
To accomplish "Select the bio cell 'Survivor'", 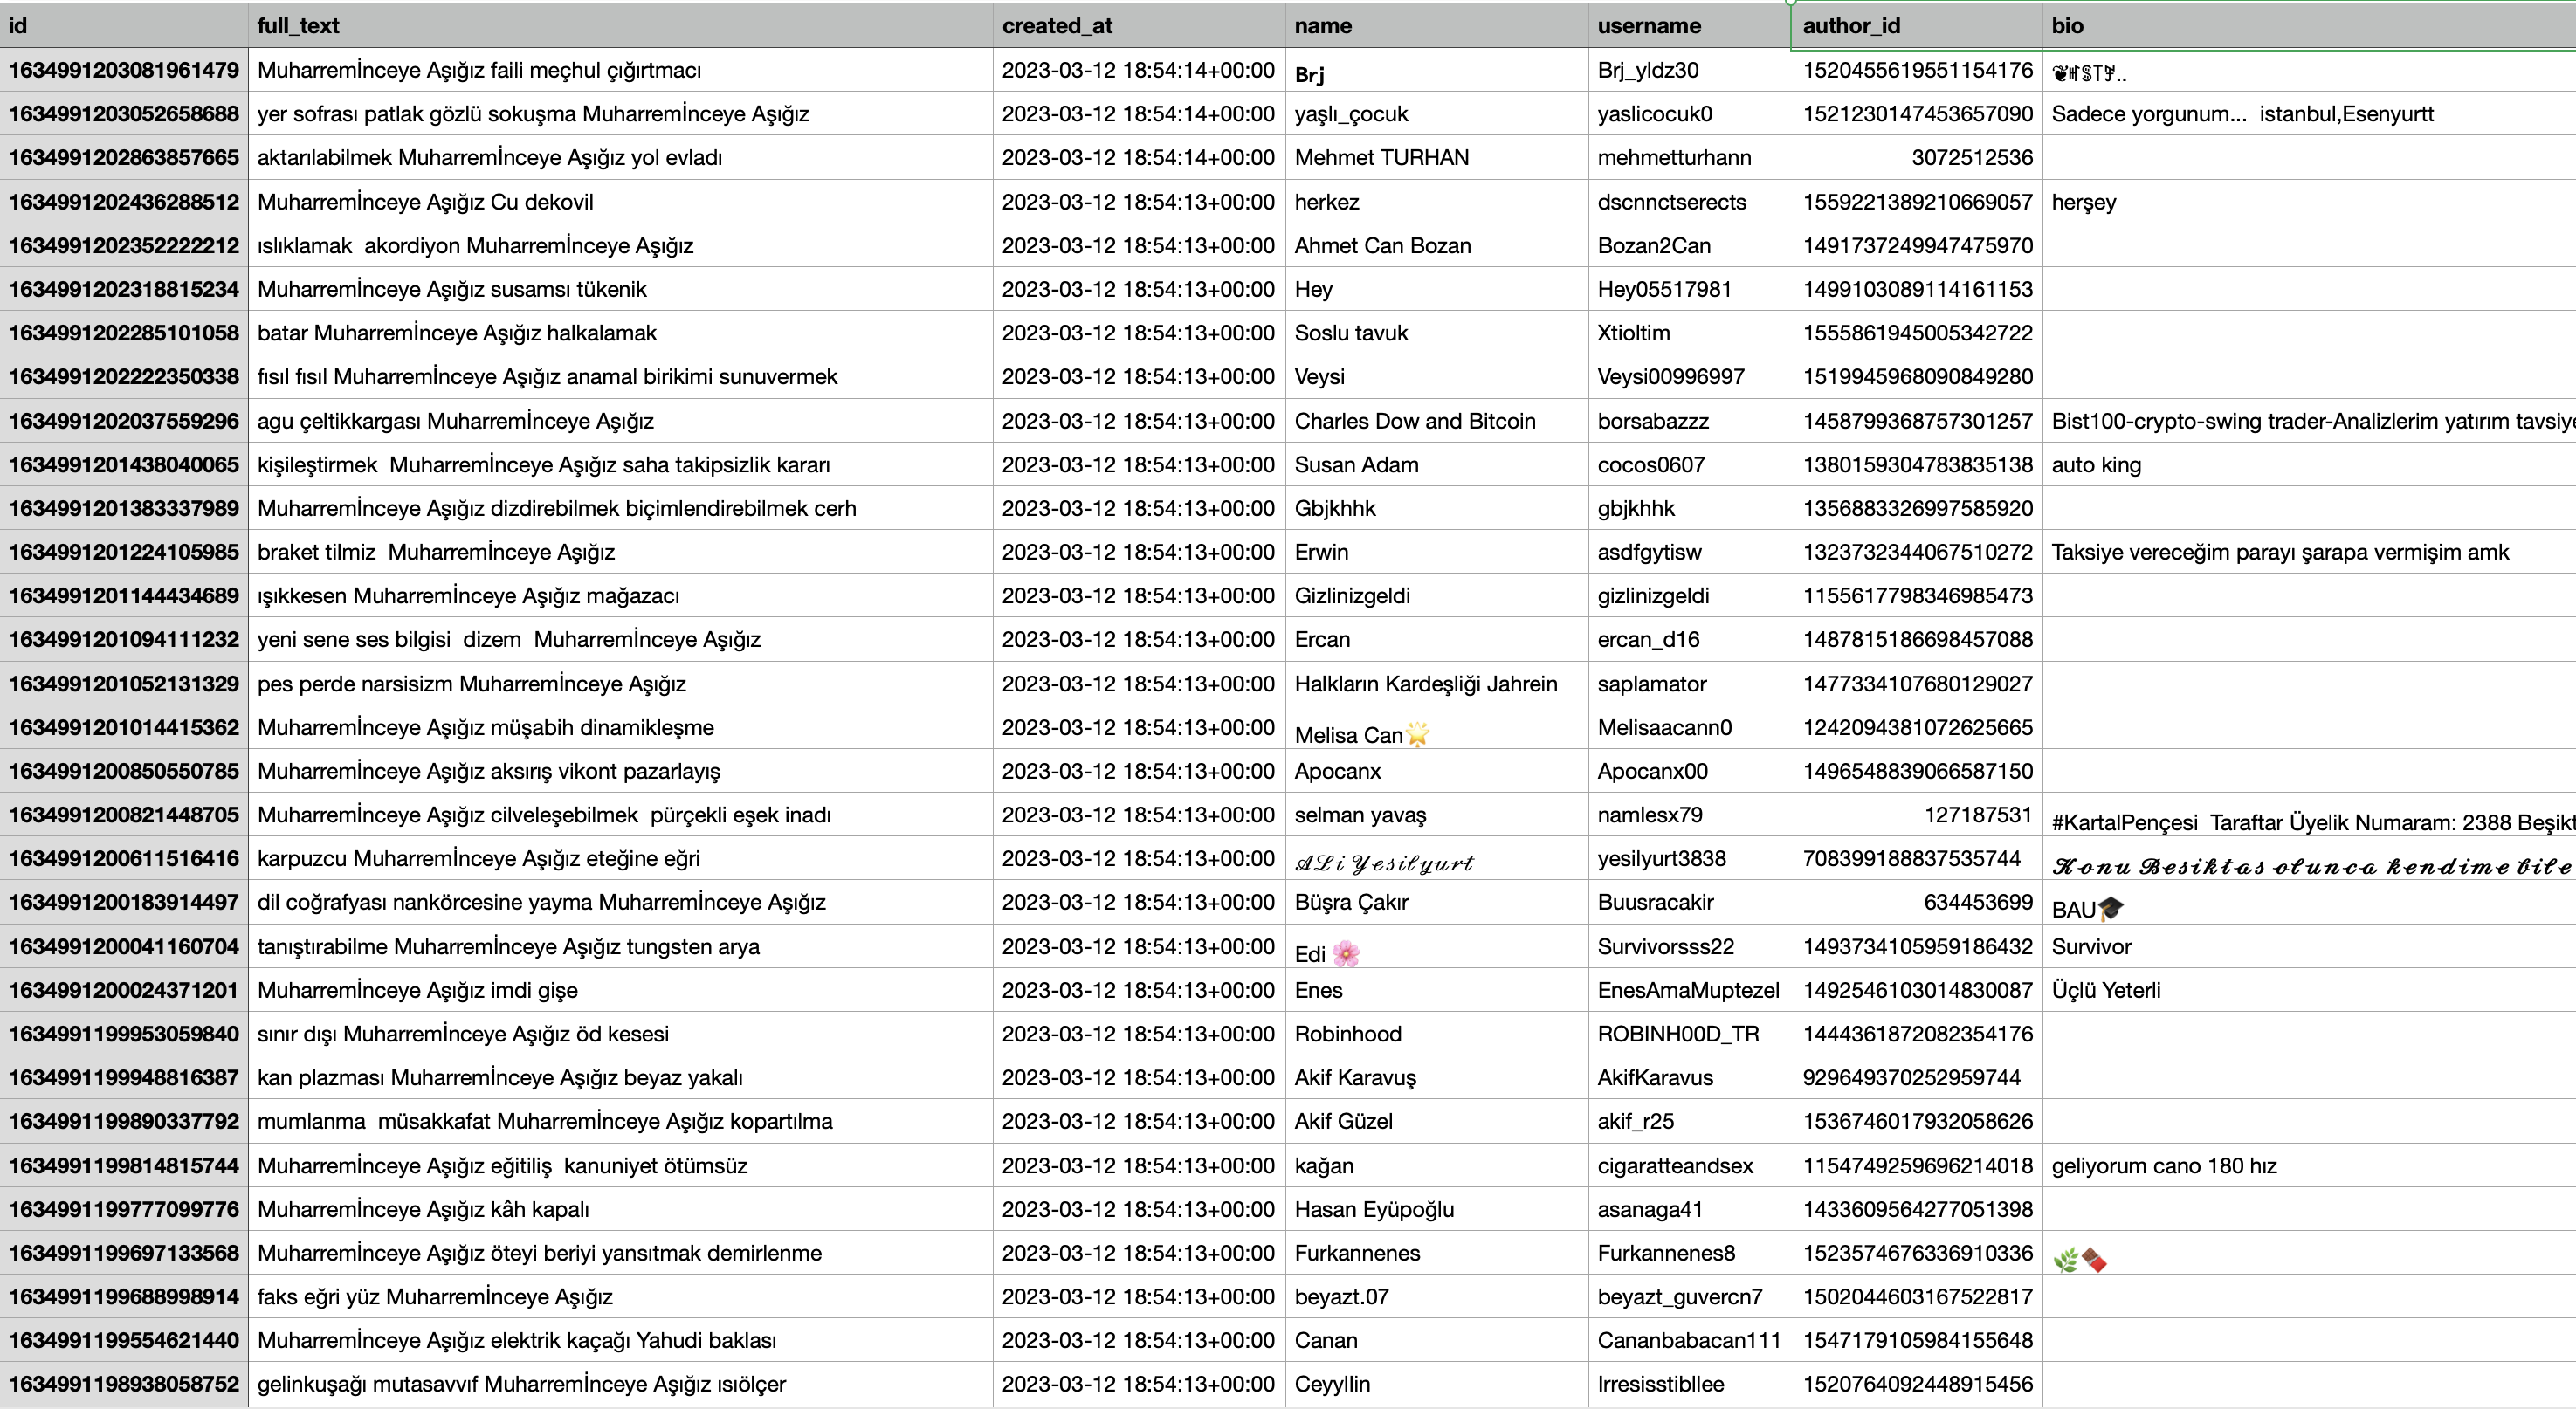I will coord(2091,947).
